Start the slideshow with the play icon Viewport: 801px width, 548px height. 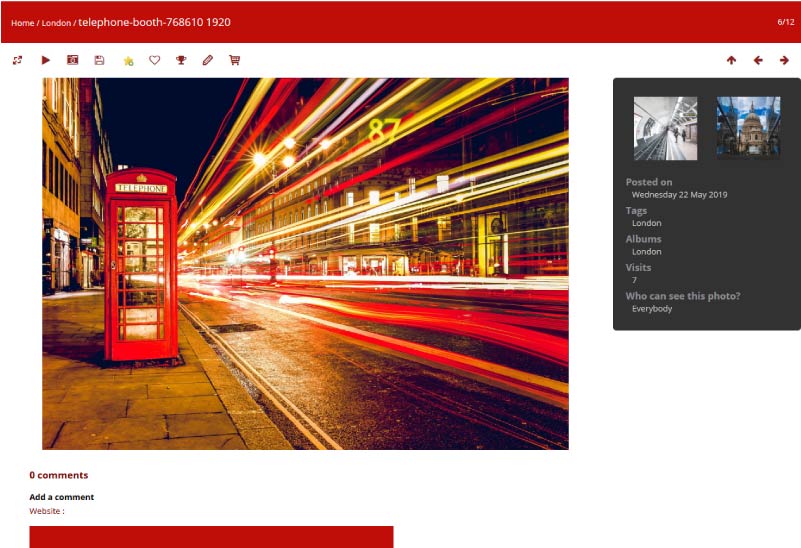[46, 60]
